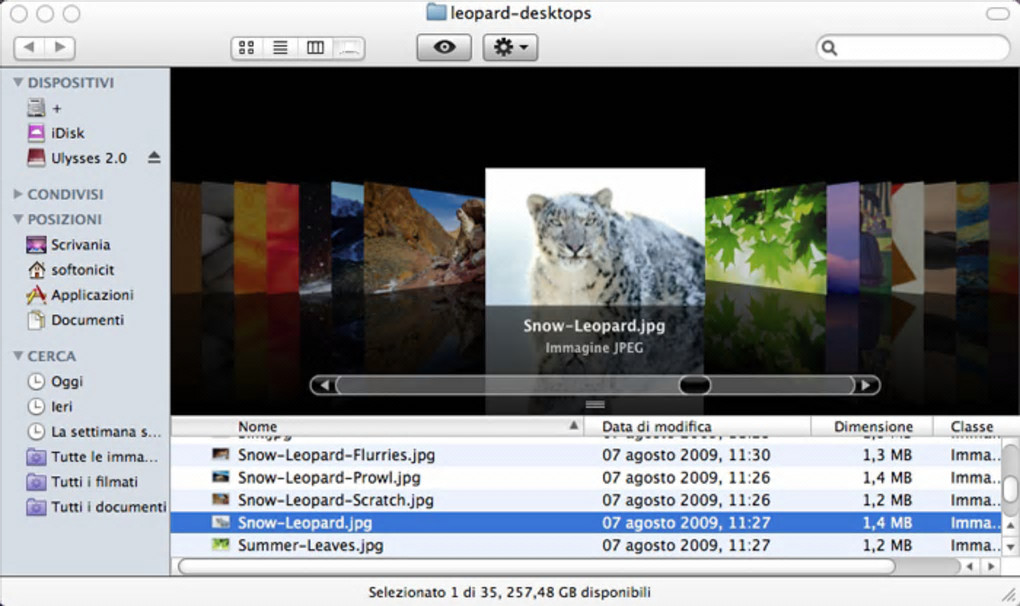The image size is (1020, 606).
Task: Click the Cover Flow scrollbar thumb
Action: 695,385
